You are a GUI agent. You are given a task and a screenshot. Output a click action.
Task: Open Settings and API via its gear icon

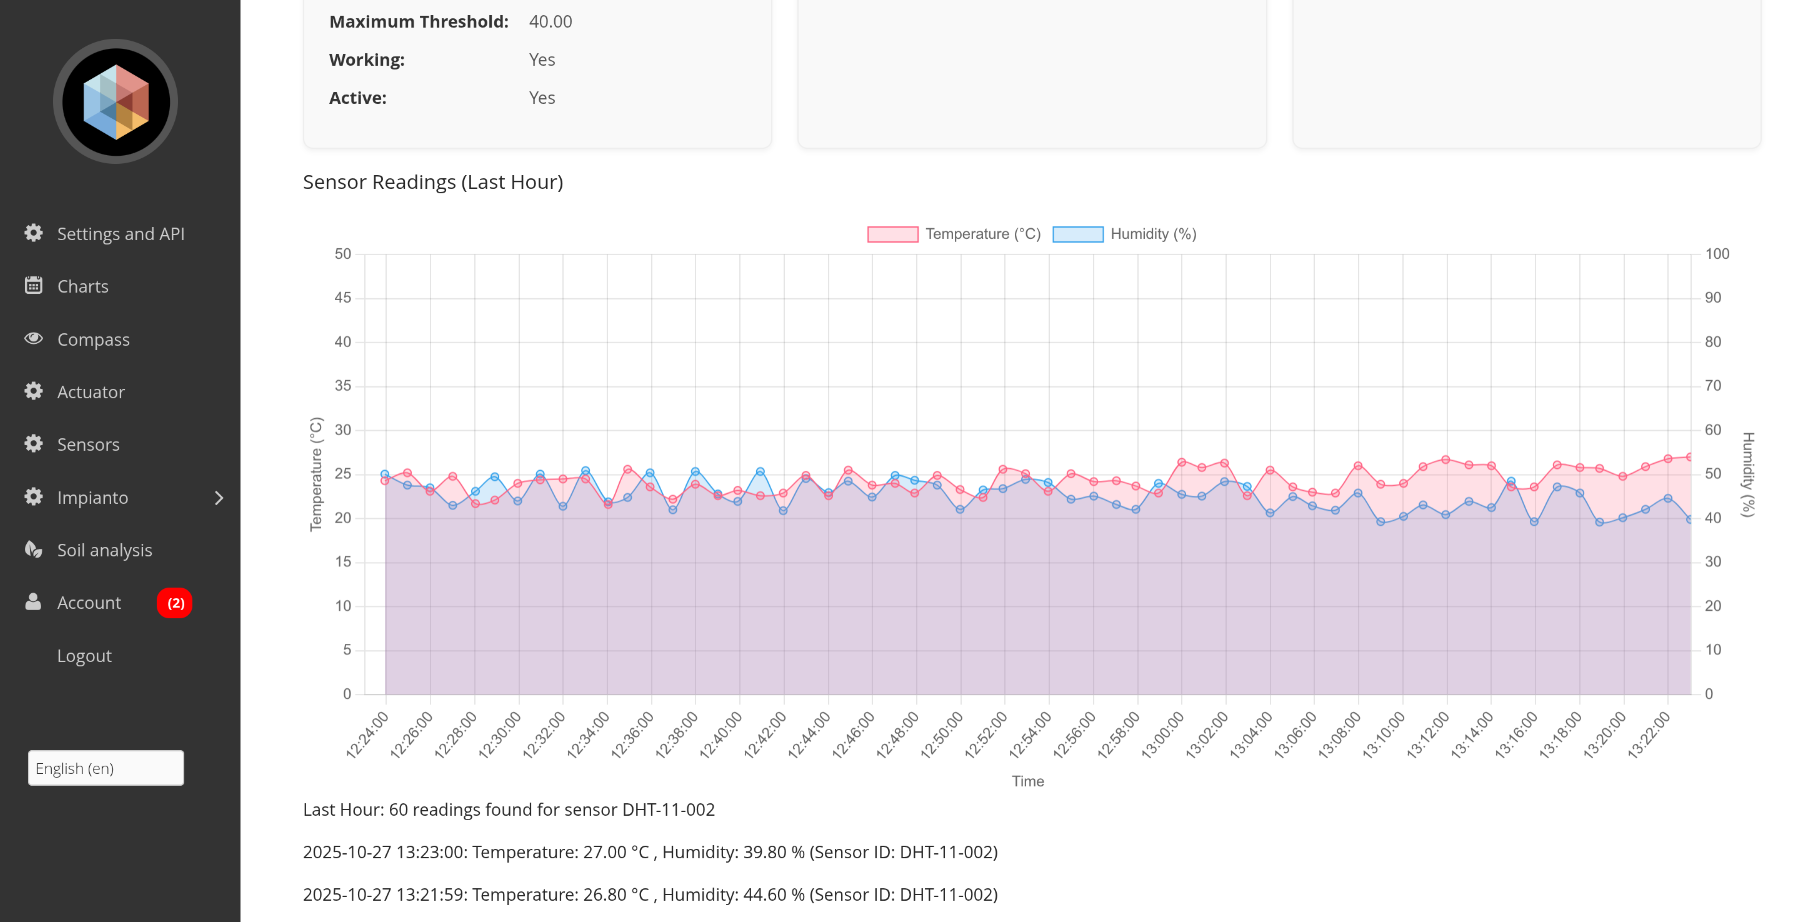click(x=33, y=232)
